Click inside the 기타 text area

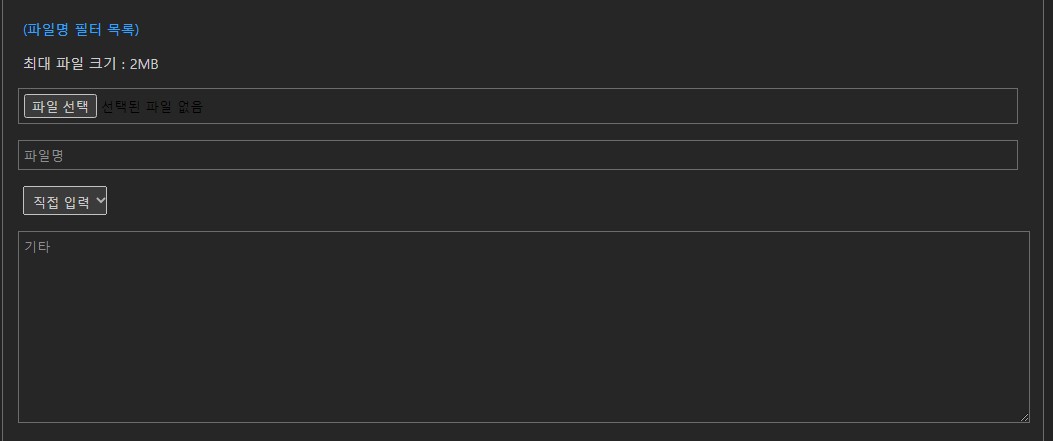pos(523,326)
